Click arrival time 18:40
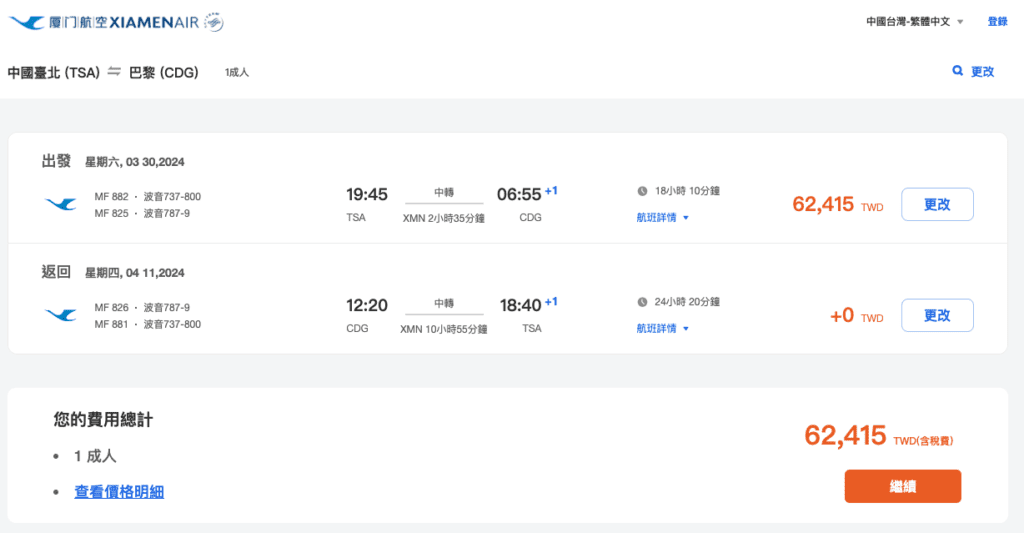The height and width of the screenshot is (533, 1024). (520, 306)
